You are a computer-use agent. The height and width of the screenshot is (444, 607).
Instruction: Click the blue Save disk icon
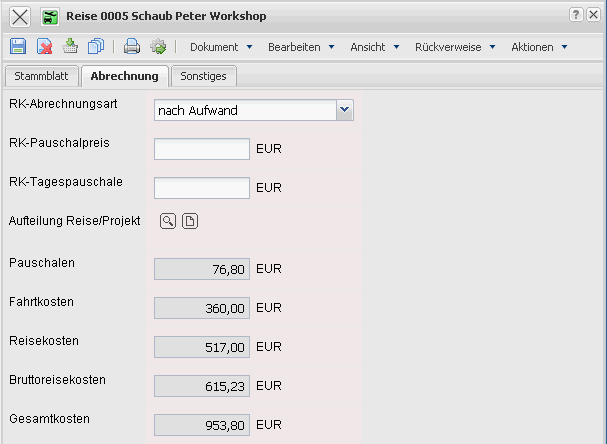[18, 47]
